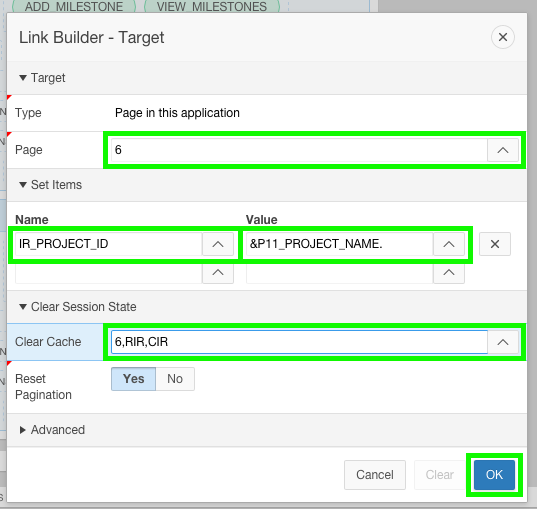The height and width of the screenshot is (509, 537).
Task: Collapse the Set Items section
Action: (23, 185)
